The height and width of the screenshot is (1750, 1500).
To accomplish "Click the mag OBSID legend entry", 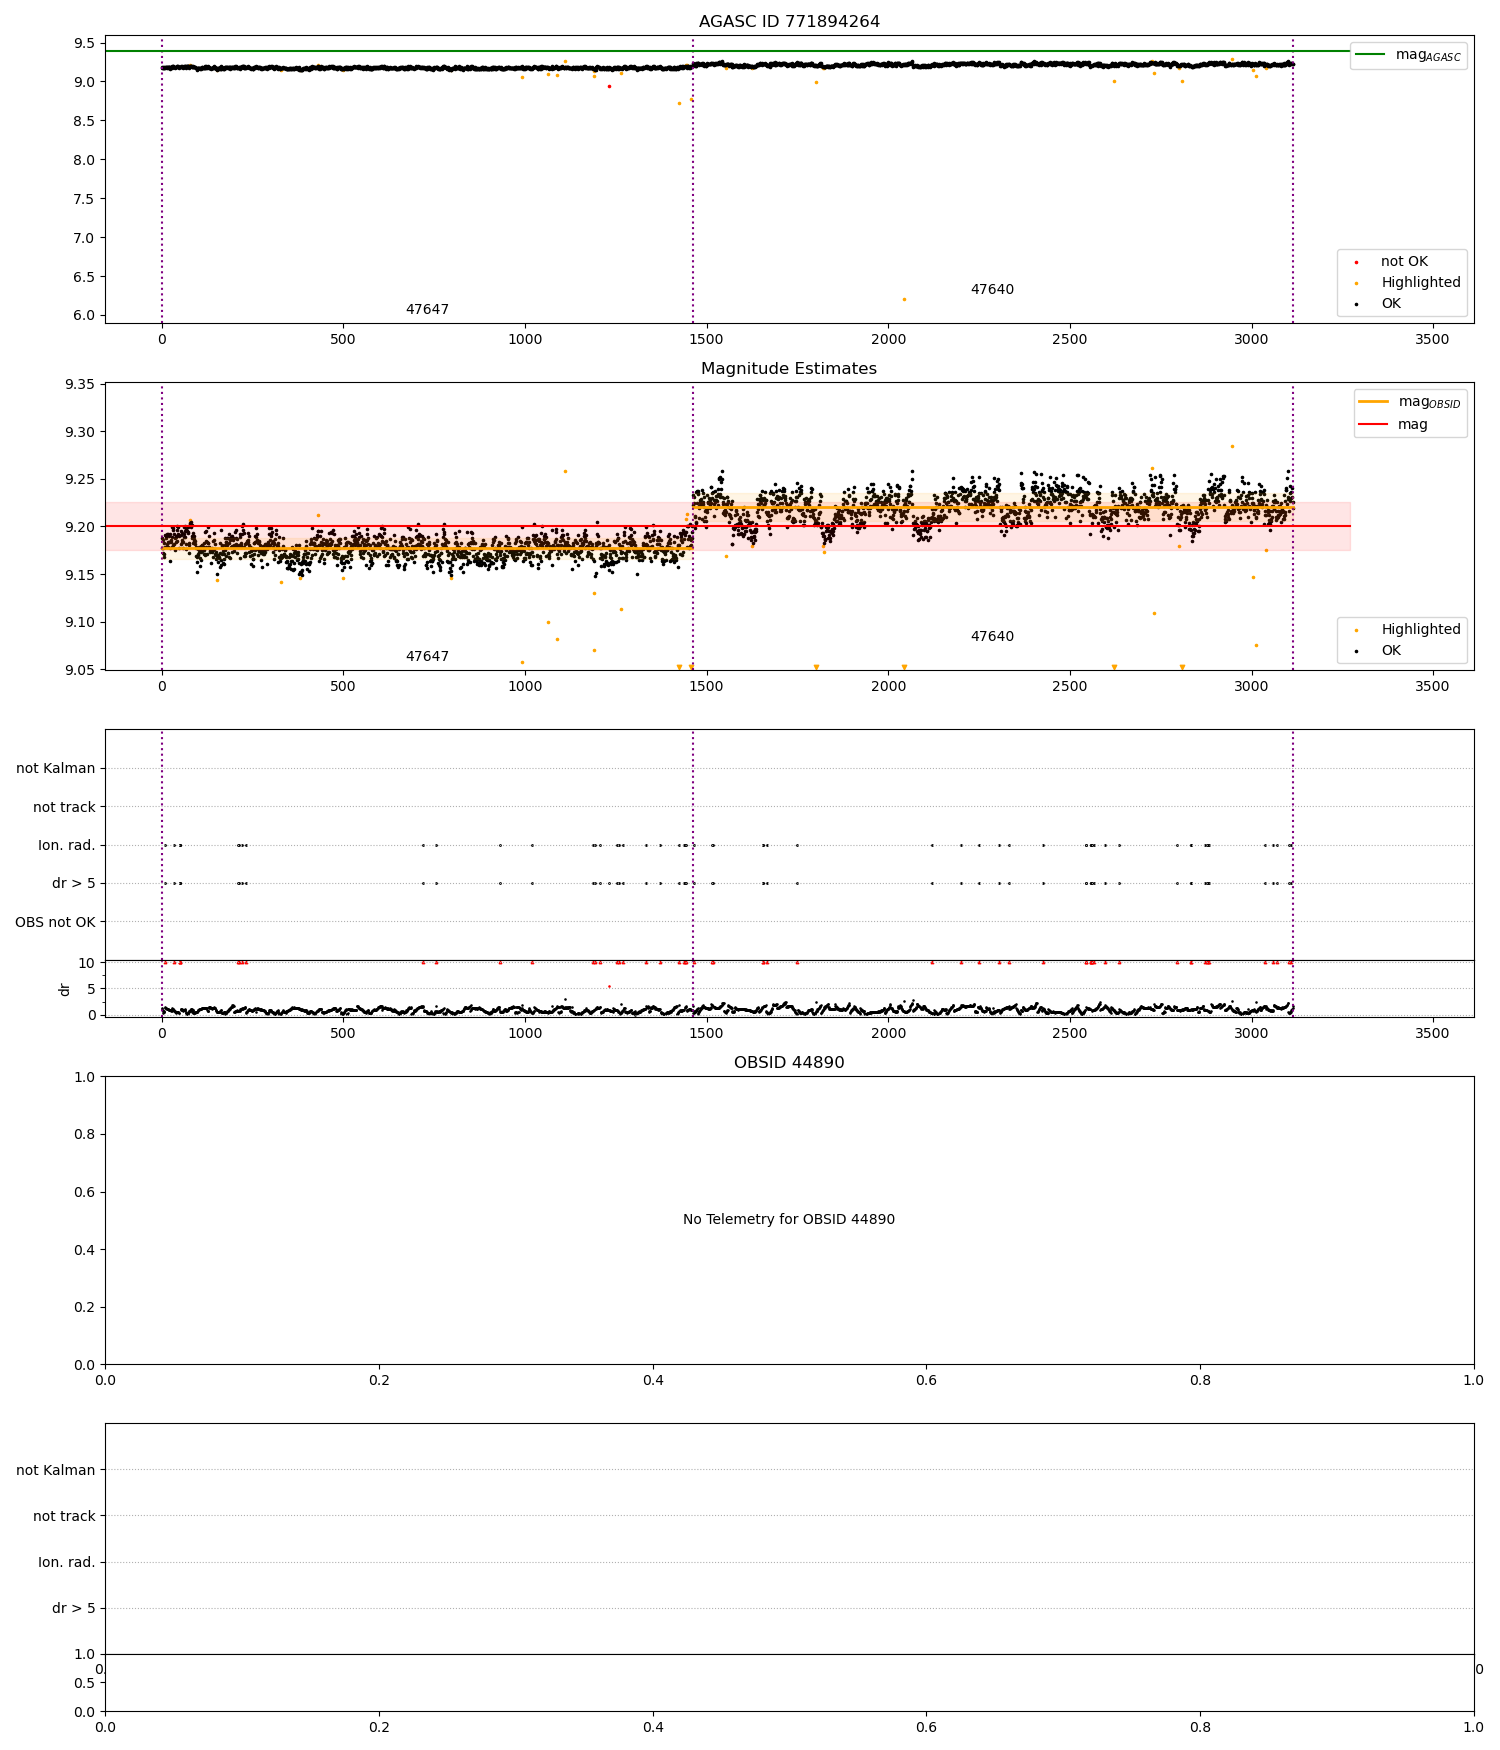I will 1409,402.
